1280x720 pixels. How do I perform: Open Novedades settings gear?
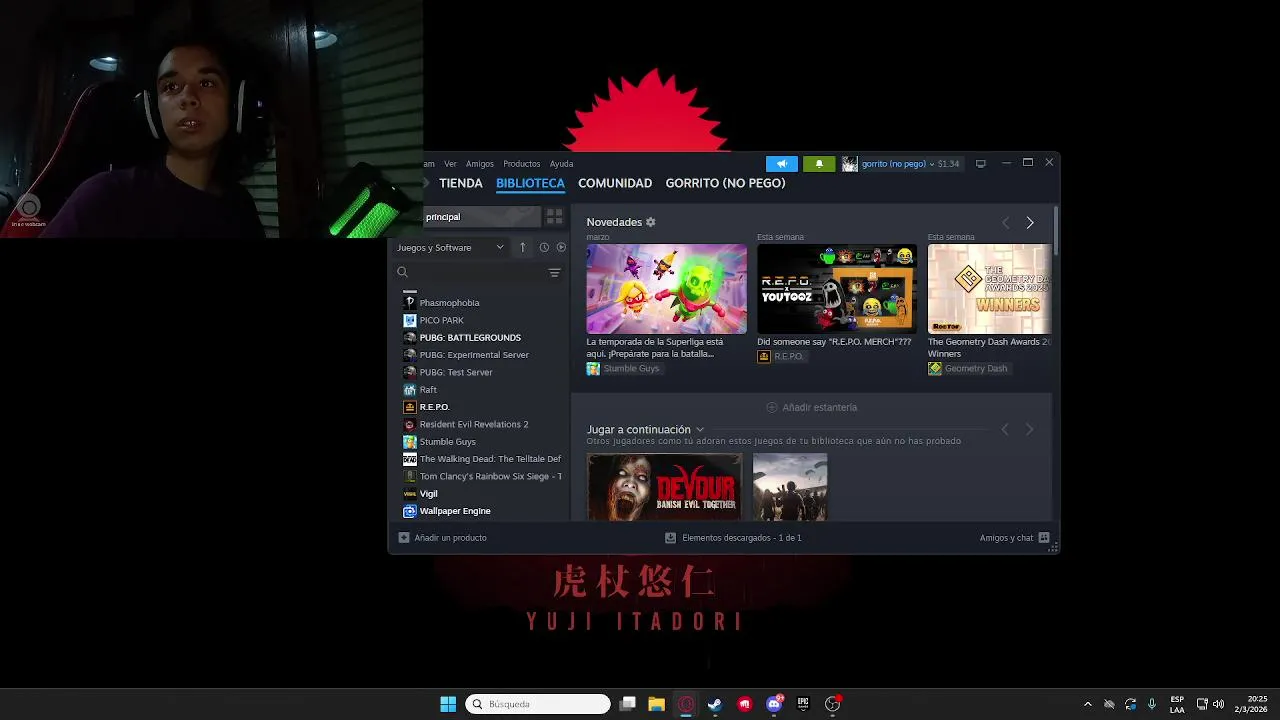tap(651, 222)
